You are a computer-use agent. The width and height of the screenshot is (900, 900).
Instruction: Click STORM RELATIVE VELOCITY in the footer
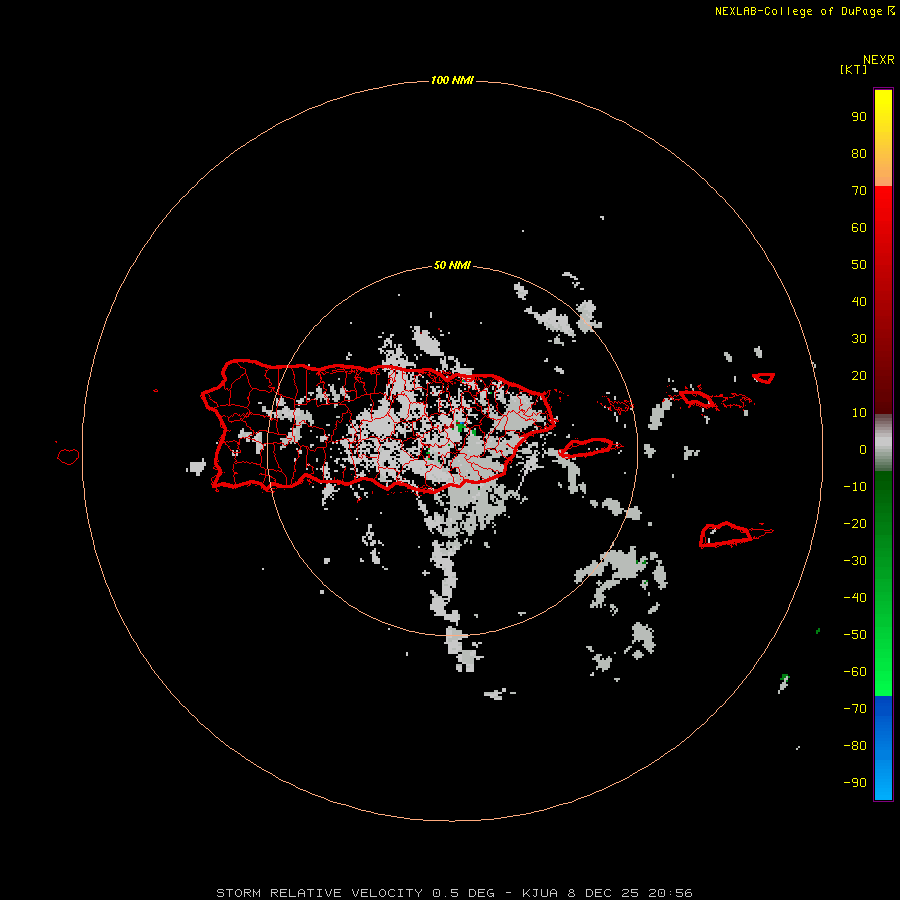[x=319, y=893]
